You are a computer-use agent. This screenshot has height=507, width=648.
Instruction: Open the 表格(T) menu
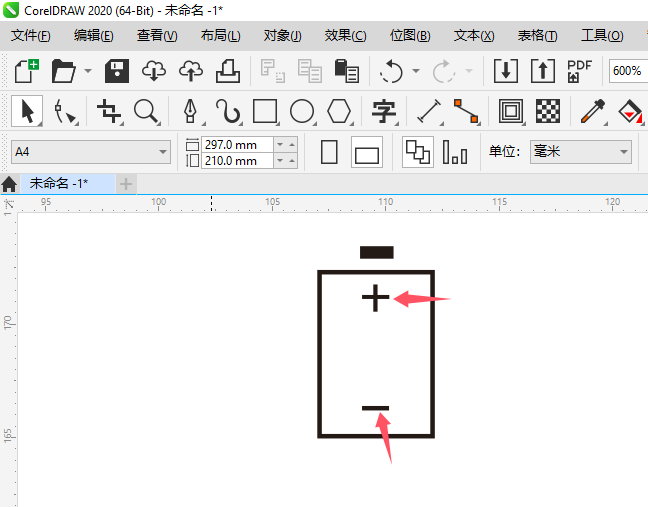(538, 36)
